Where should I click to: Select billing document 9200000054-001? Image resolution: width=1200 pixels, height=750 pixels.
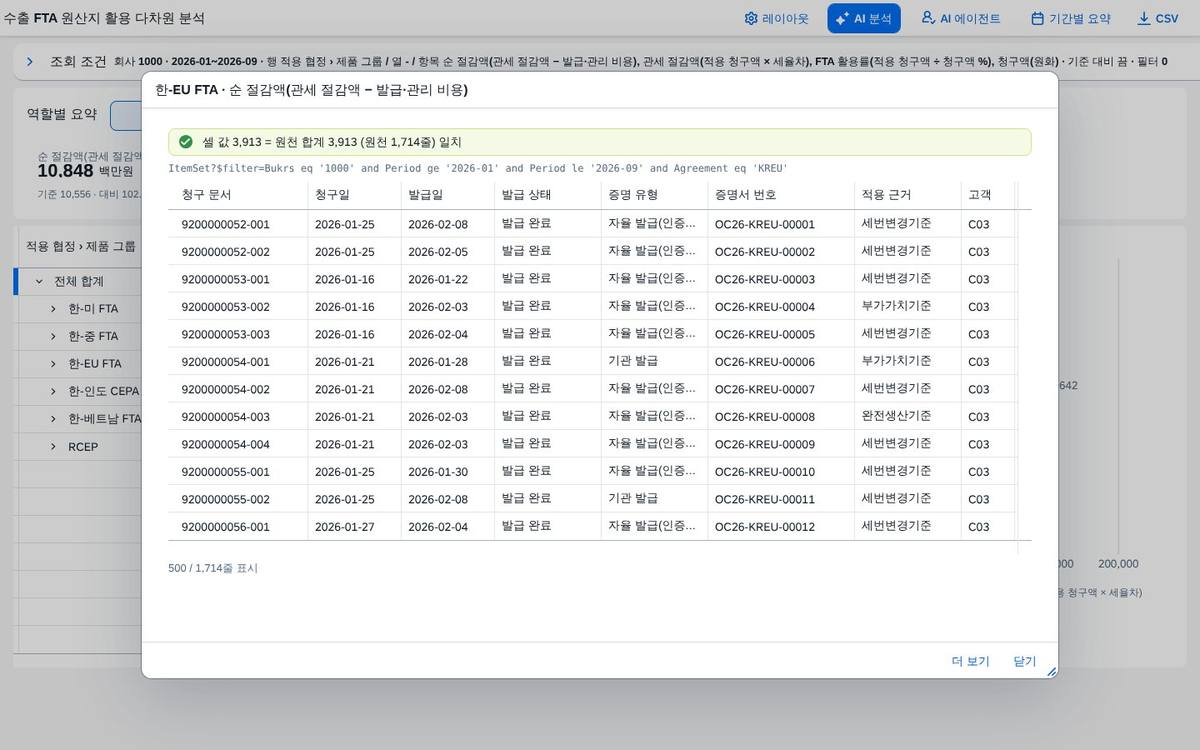point(225,362)
